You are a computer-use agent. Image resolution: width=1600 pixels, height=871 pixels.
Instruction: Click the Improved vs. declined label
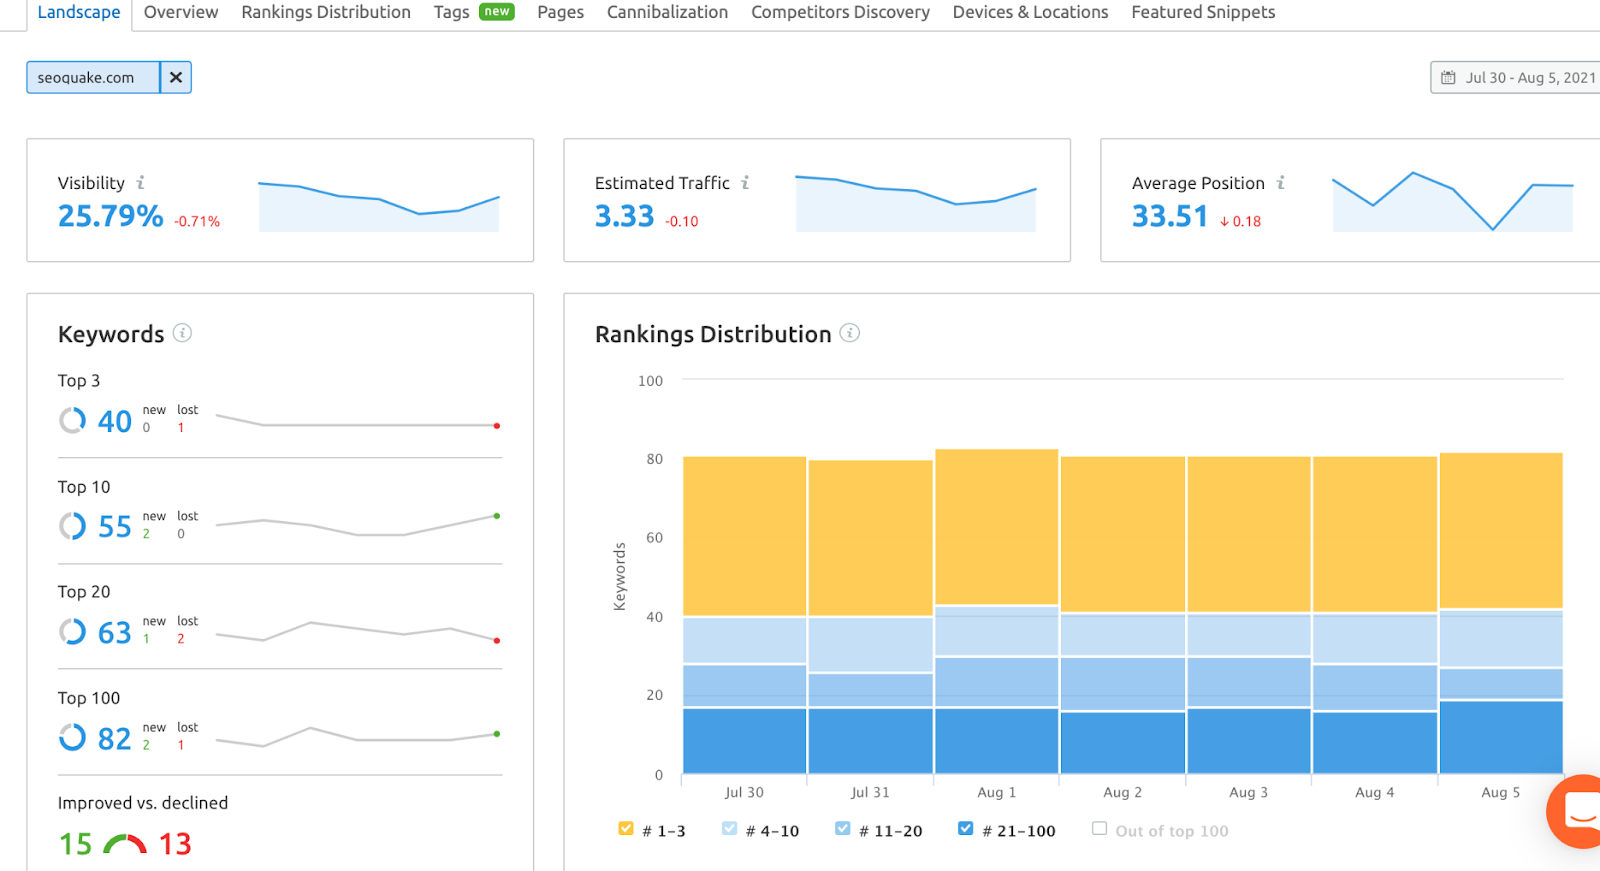tap(143, 803)
